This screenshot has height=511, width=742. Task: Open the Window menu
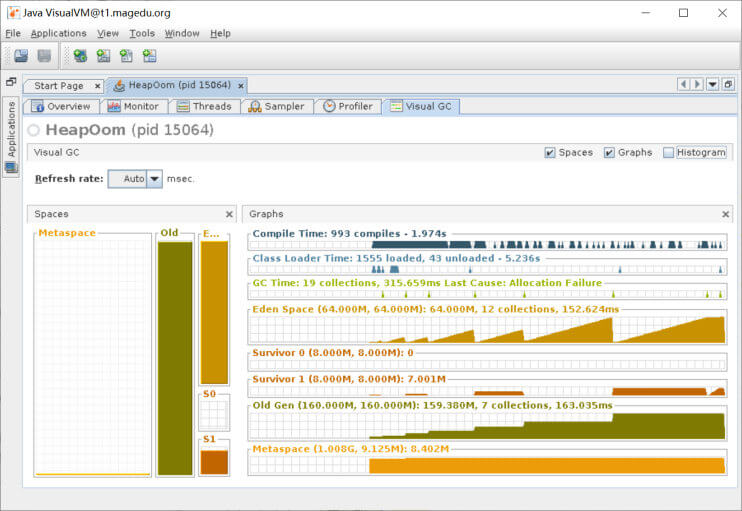(182, 34)
